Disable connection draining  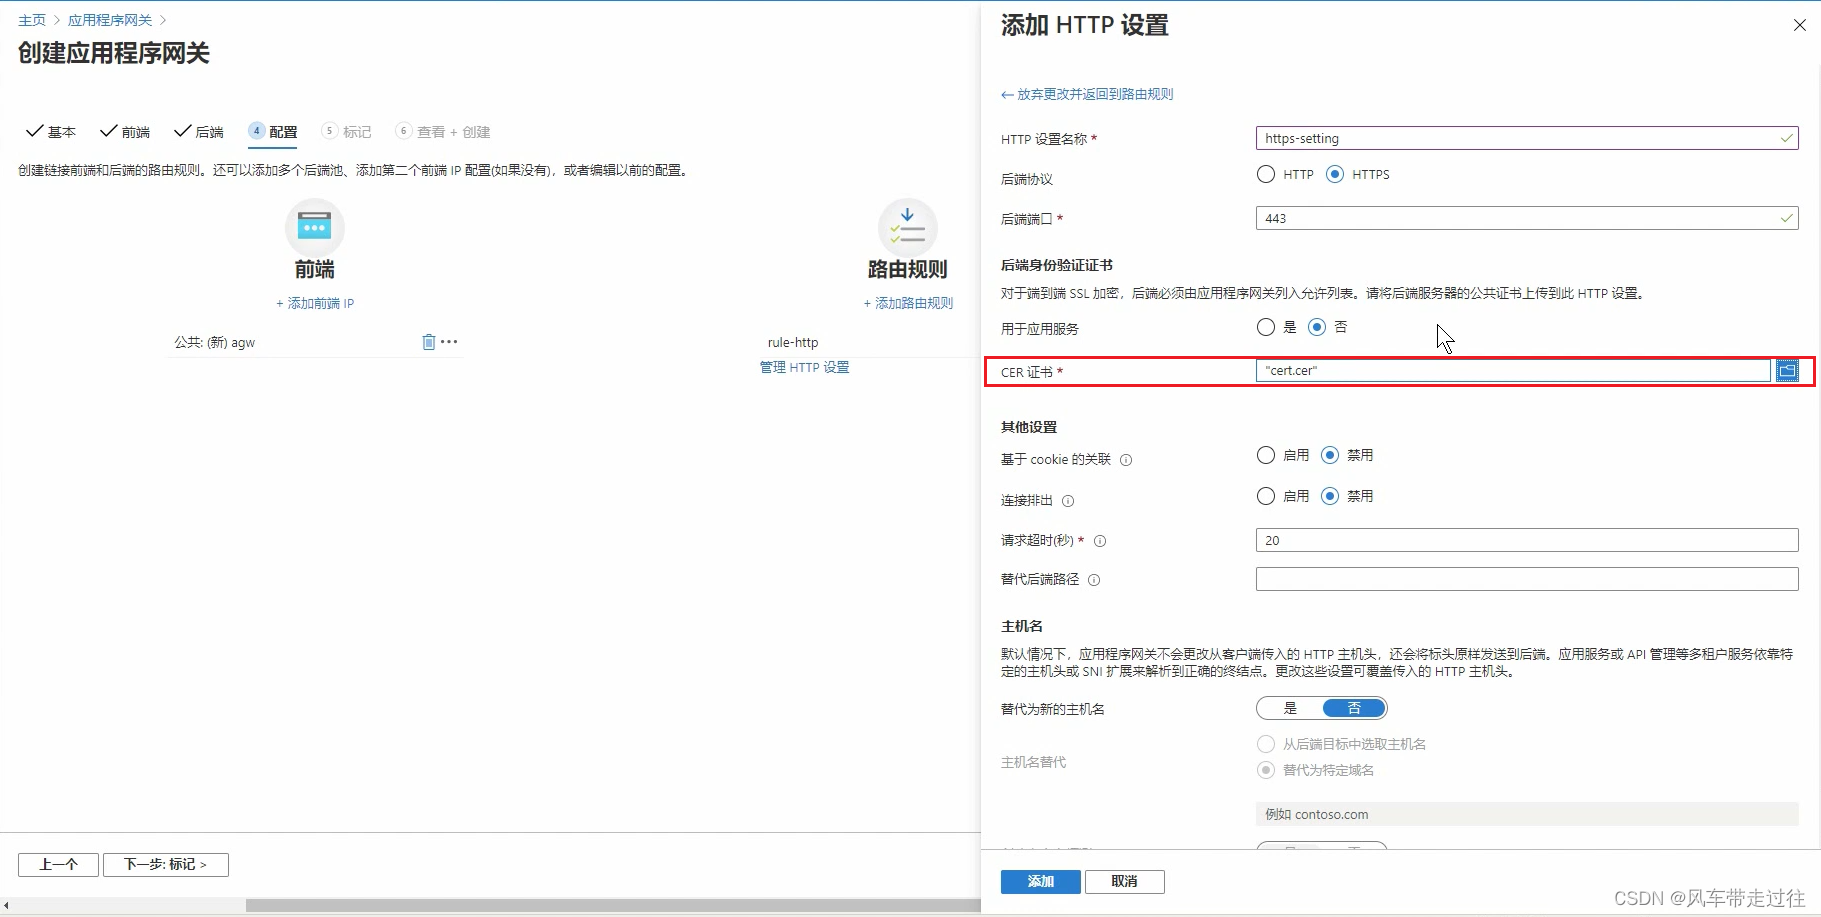(x=1330, y=496)
